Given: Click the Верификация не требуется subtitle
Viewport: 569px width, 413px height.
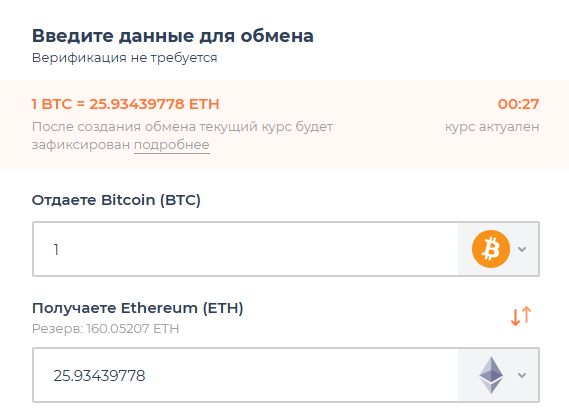Looking at the screenshot, I should [x=124, y=58].
